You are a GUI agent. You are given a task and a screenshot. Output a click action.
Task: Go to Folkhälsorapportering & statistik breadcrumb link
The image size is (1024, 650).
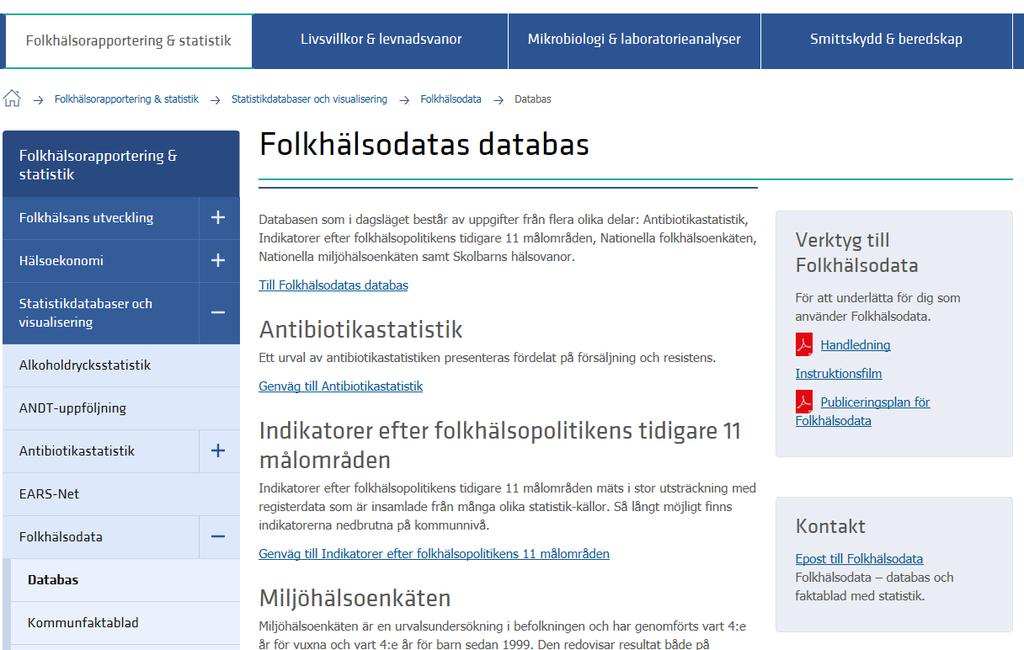tap(126, 99)
